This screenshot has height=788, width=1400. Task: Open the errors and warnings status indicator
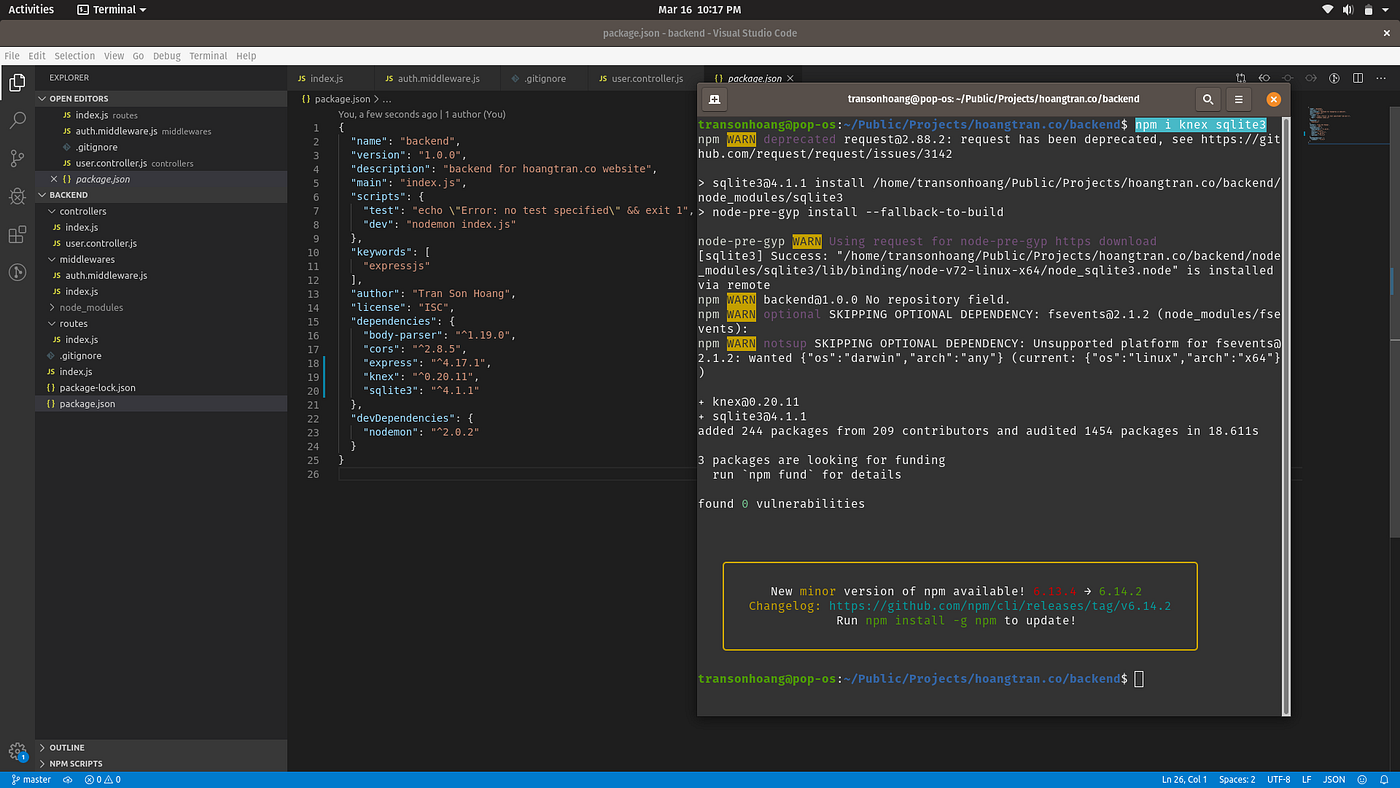pos(103,779)
